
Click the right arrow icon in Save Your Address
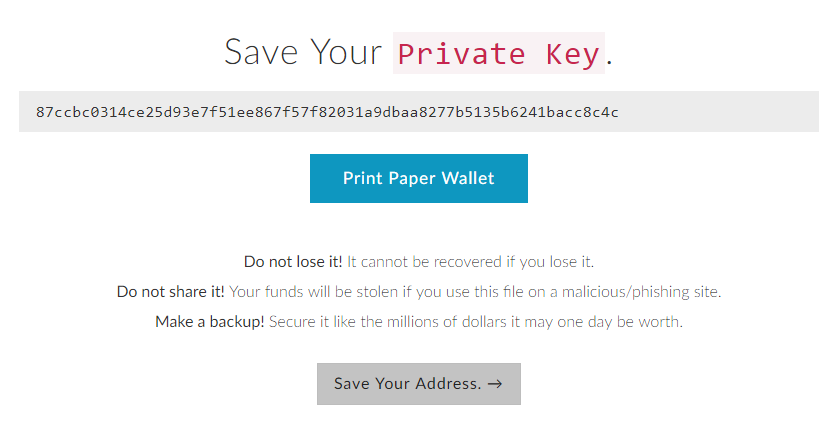(x=495, y=384)
